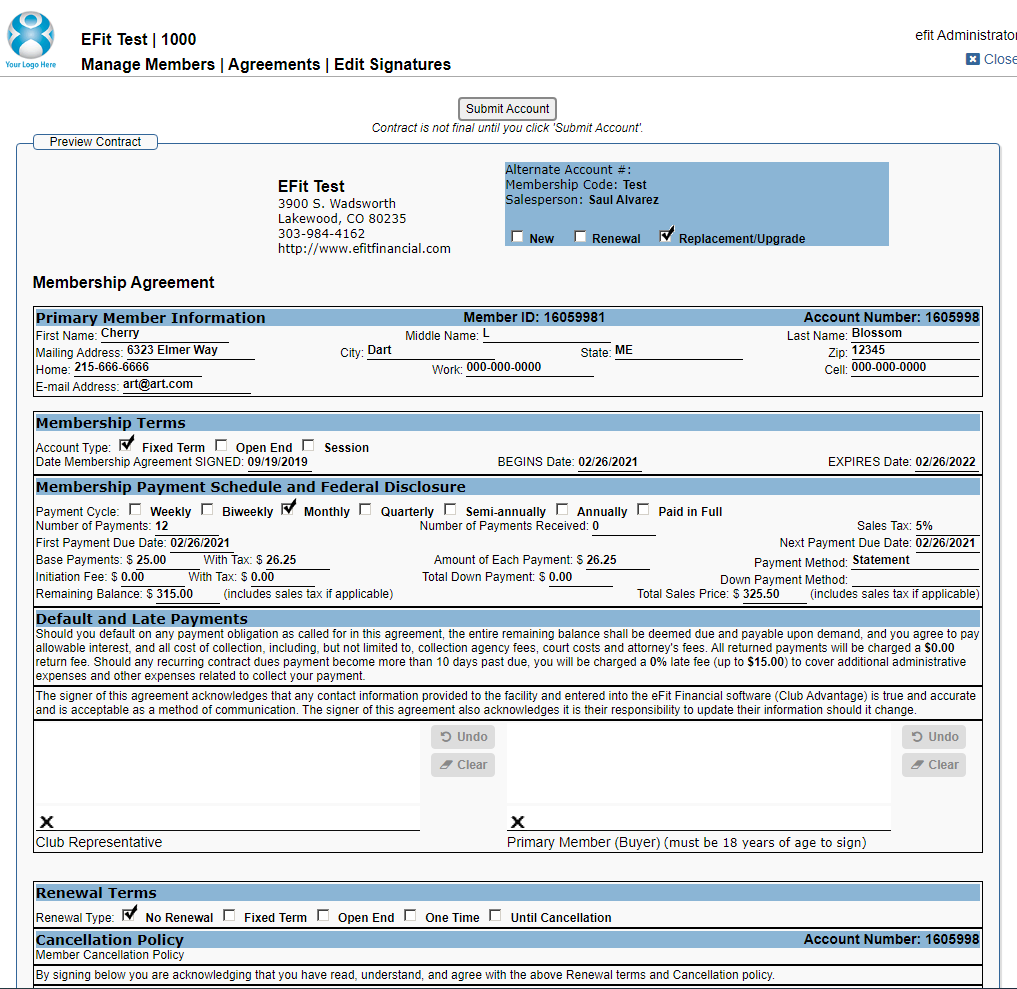Check Biweekly payment cycle checkbox
The width and height of the screenshot is (1017, 989).
coord(207,510)
